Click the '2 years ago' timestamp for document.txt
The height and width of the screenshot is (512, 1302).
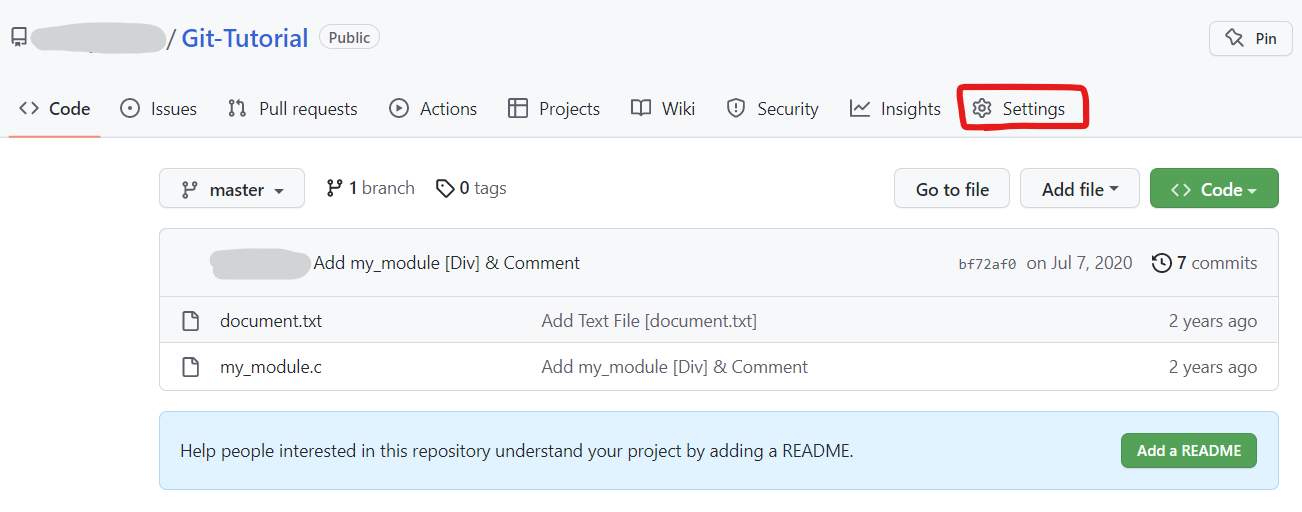coord(1213,321)
